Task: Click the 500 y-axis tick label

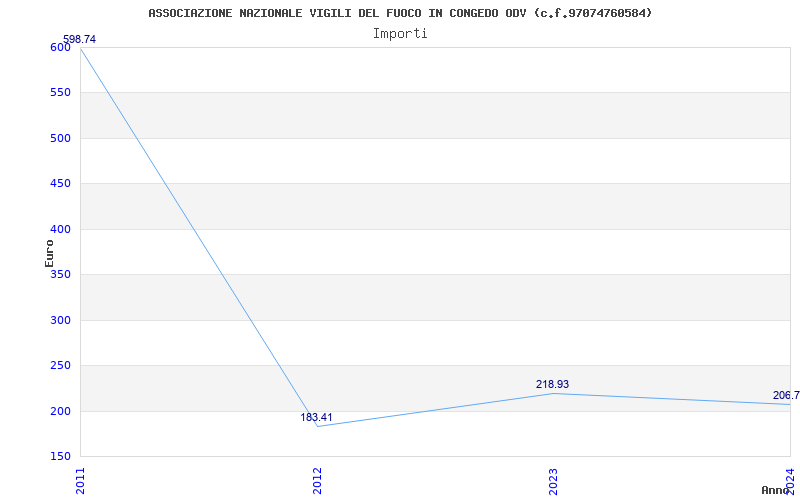Action: coord(60,138)
